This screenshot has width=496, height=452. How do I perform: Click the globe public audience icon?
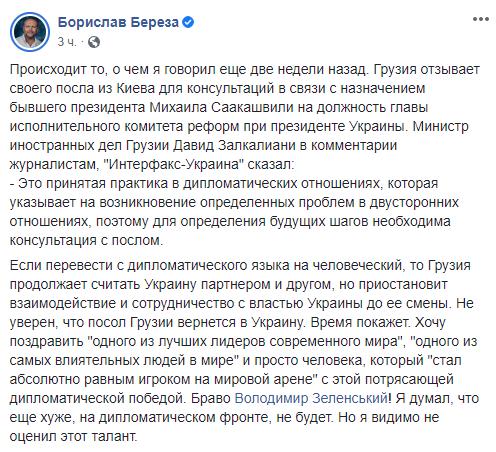tap(94, 42)
